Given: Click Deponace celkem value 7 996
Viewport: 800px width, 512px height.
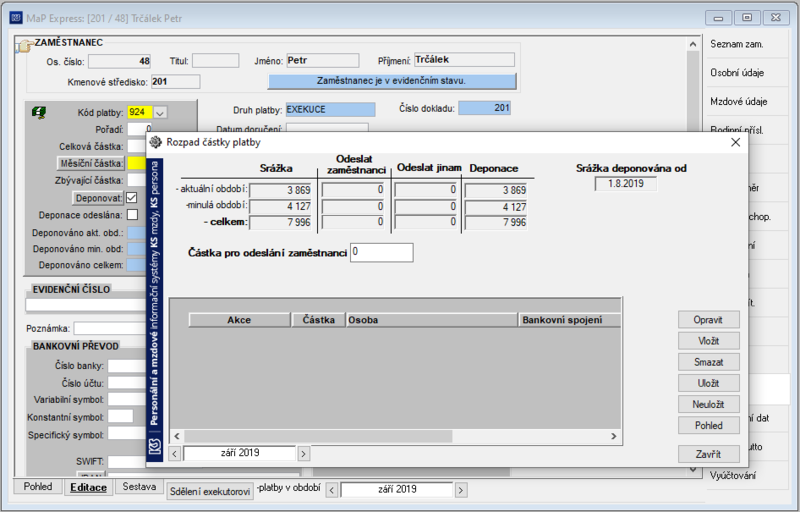Looking at the screenshot, I should point(496,222).
